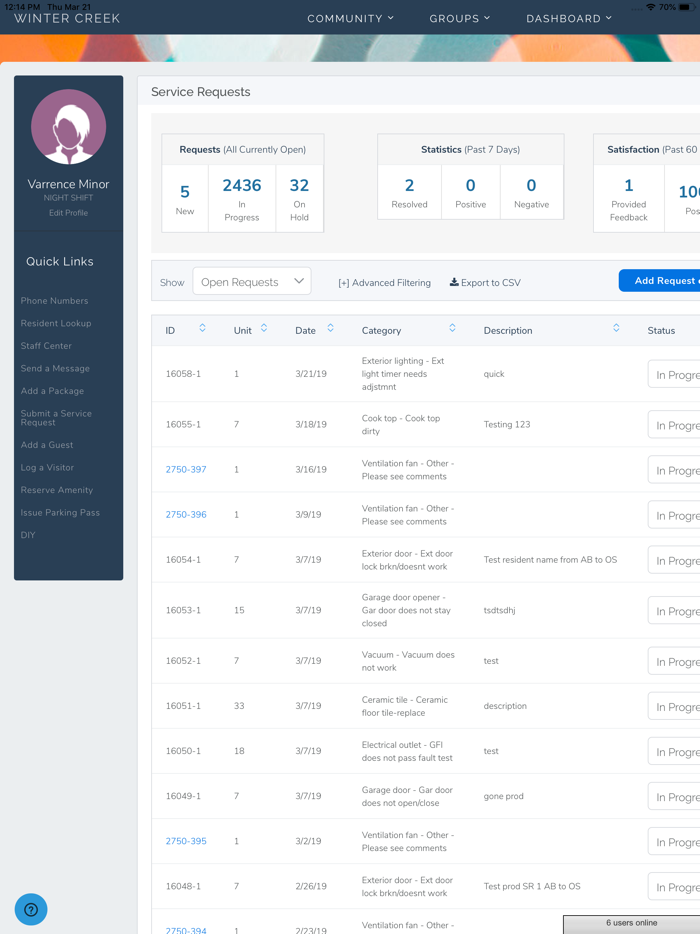Click Edit Profile link
700x934 pixels.
pos(68,213)
